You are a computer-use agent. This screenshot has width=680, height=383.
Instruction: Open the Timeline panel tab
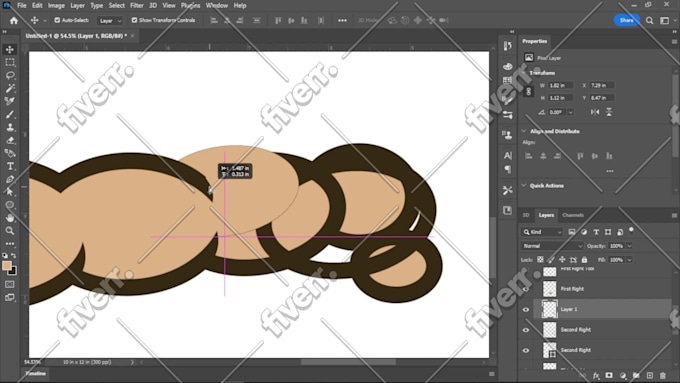pos(36,373)
